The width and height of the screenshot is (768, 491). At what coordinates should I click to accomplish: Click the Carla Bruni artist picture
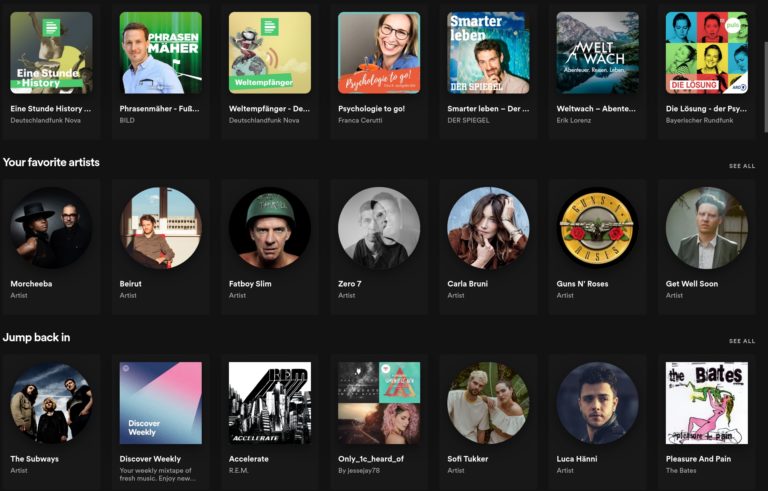pos(488,228)
